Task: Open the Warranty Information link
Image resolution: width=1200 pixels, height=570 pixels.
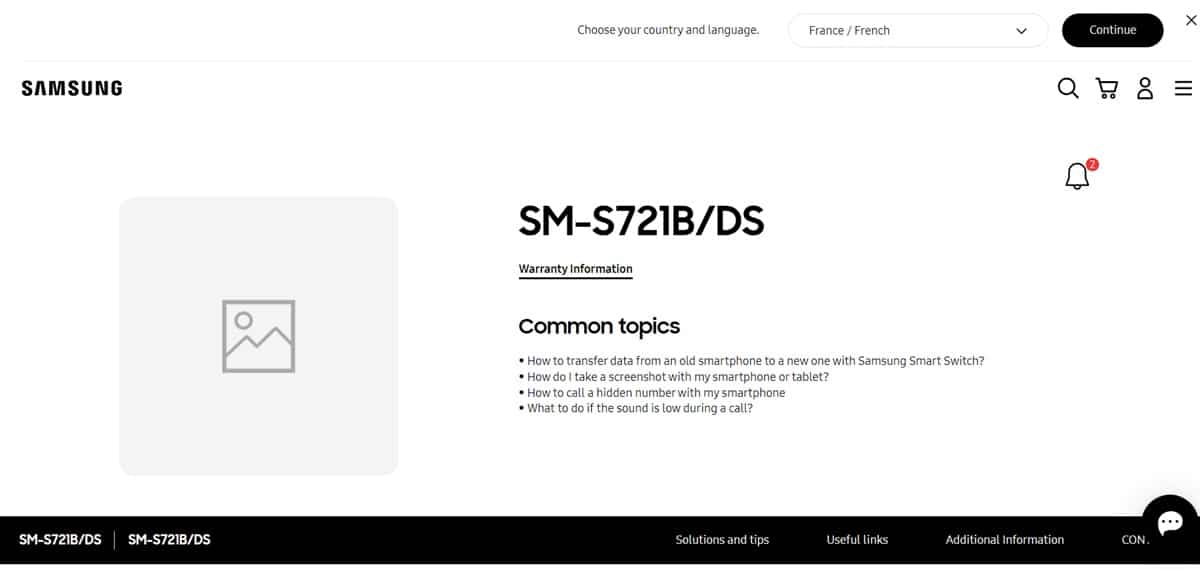Action: (575, 269)
